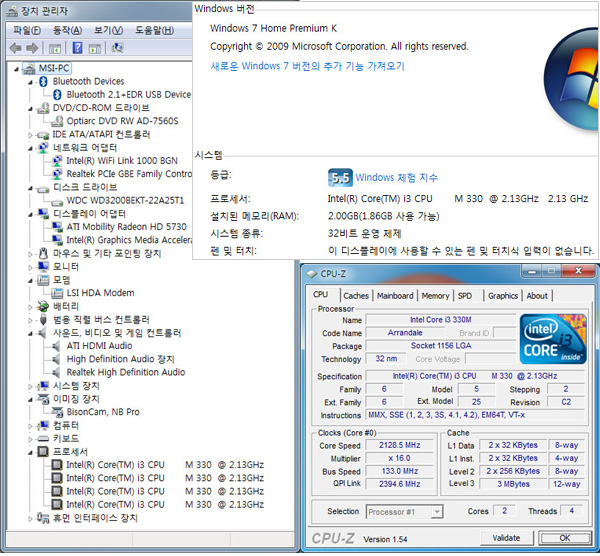The image size is (600, 556).
Task: Click the Instructions MMX, SSE field in CPU-Z
Action: click(475, 415)
